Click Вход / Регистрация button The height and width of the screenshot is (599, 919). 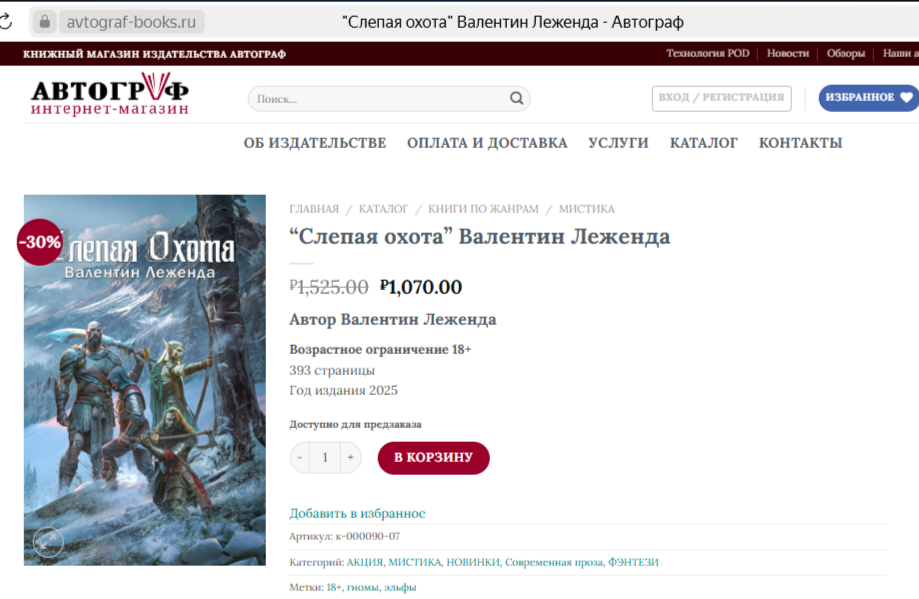coord(721,98)
